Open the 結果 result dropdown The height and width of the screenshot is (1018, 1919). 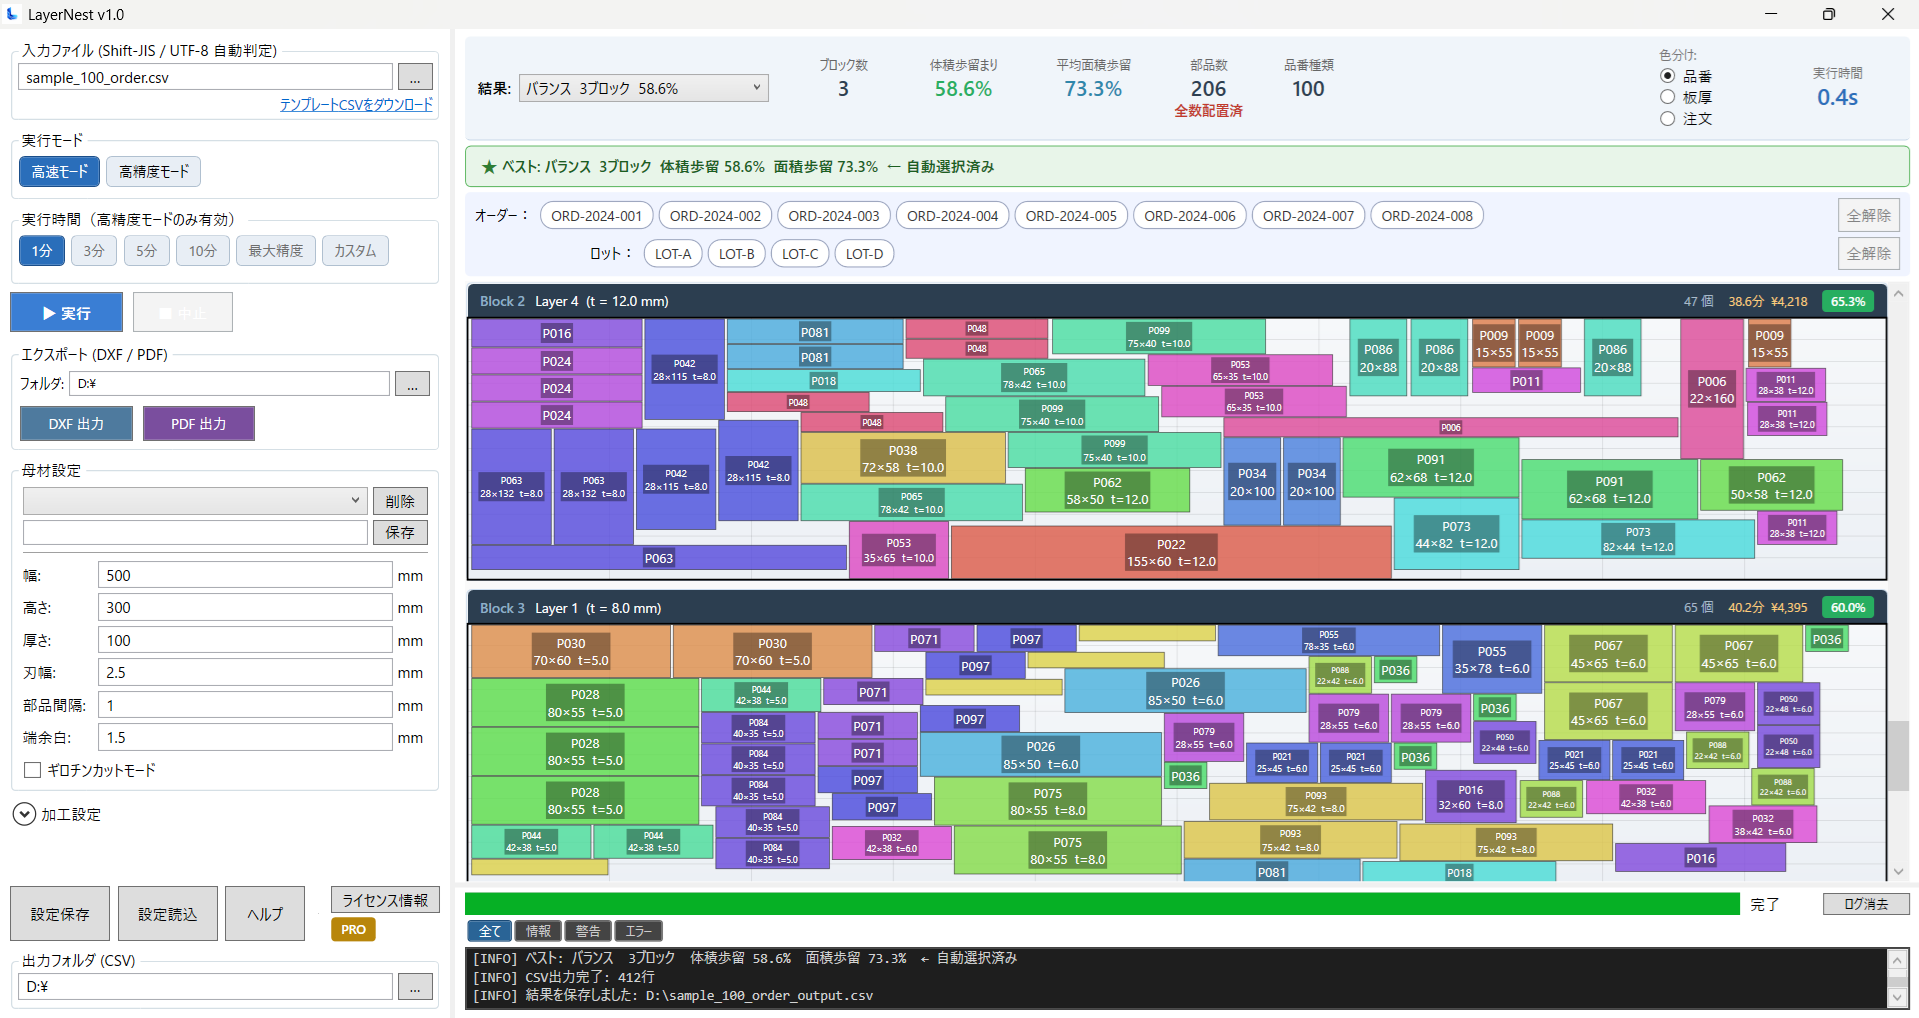click(x=643, y=88)
